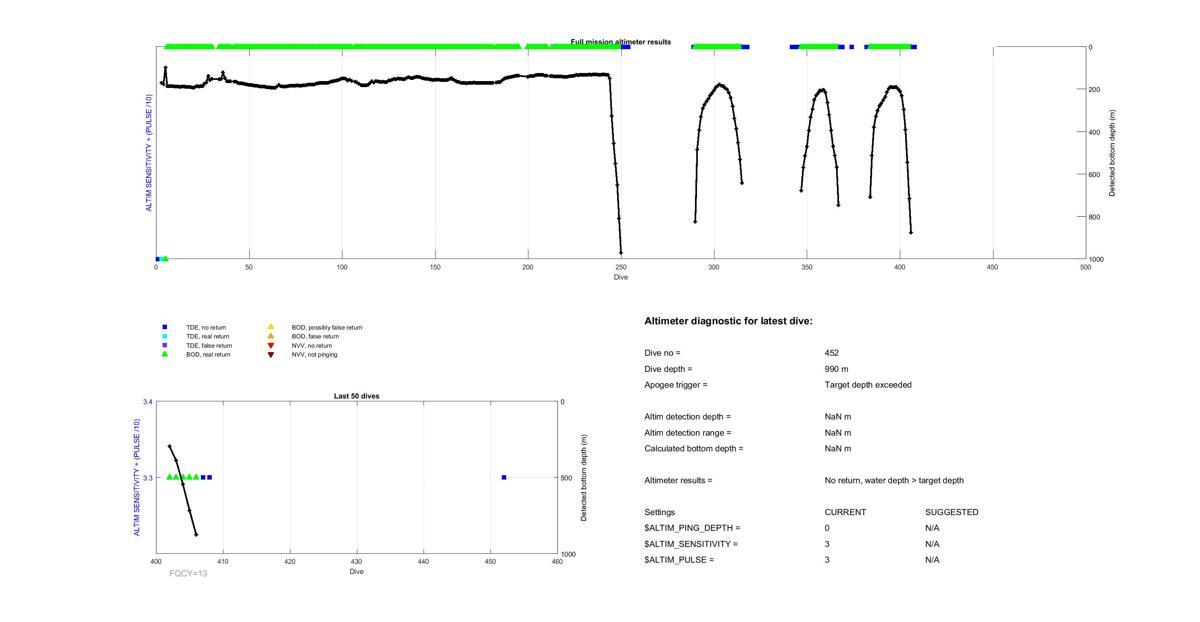
Task: Click the 'Last 50 dives' plot title
Action: click(x=357, y=396)
